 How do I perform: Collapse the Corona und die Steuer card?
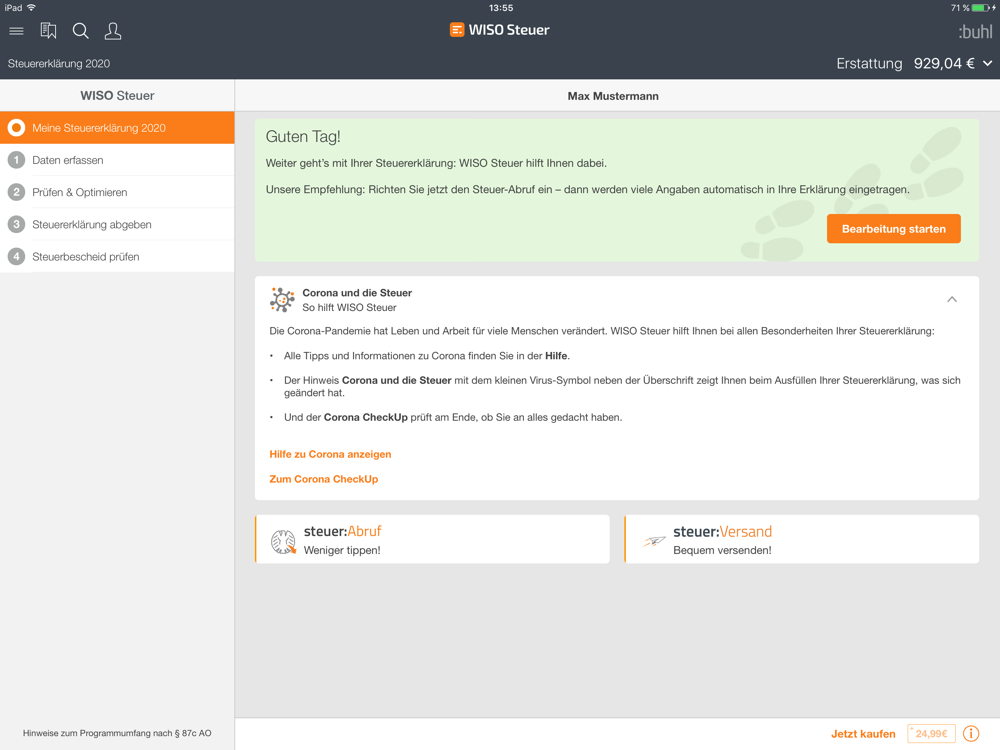click(x=952, y=299)
